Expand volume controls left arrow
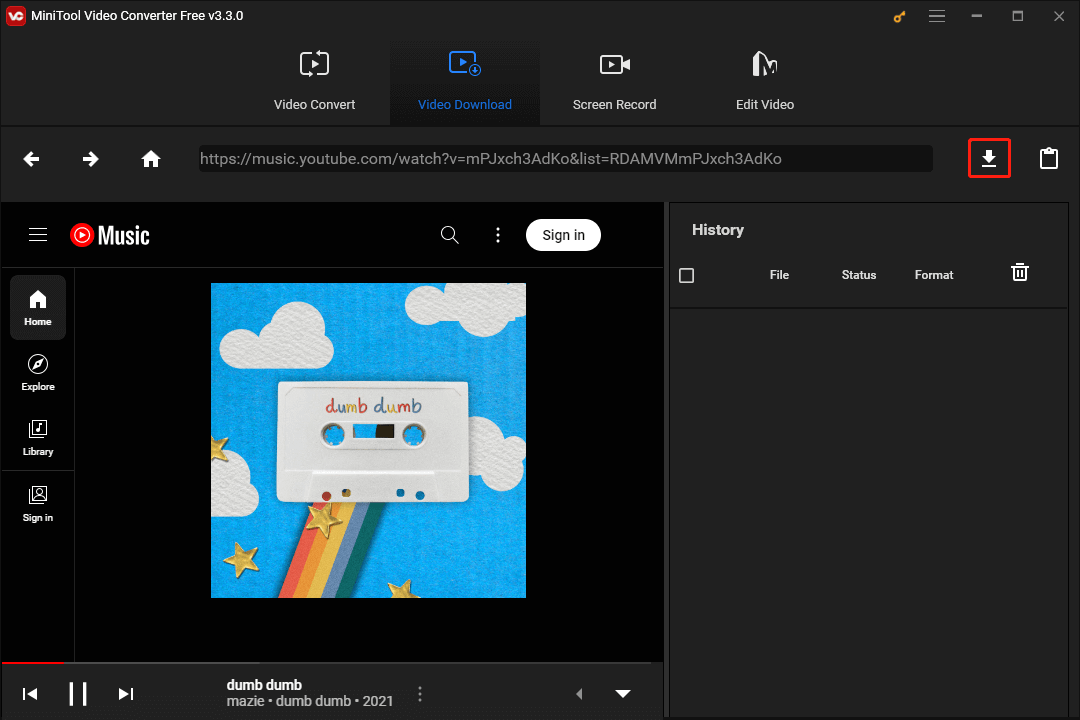Screen dimensions: 1080x720 pyautogui.click(x=579, y=694)
